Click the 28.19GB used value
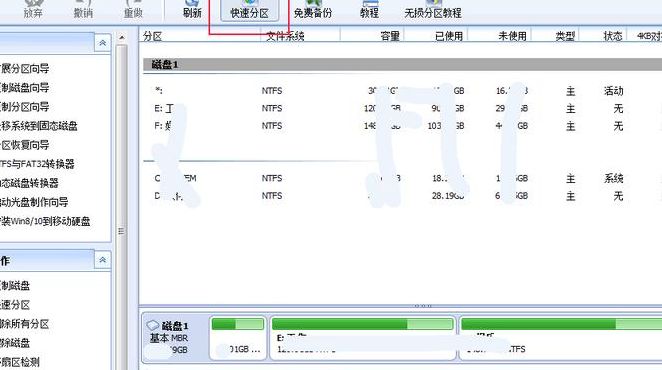The height and width of the screenshot is (370, 662). 448,196
